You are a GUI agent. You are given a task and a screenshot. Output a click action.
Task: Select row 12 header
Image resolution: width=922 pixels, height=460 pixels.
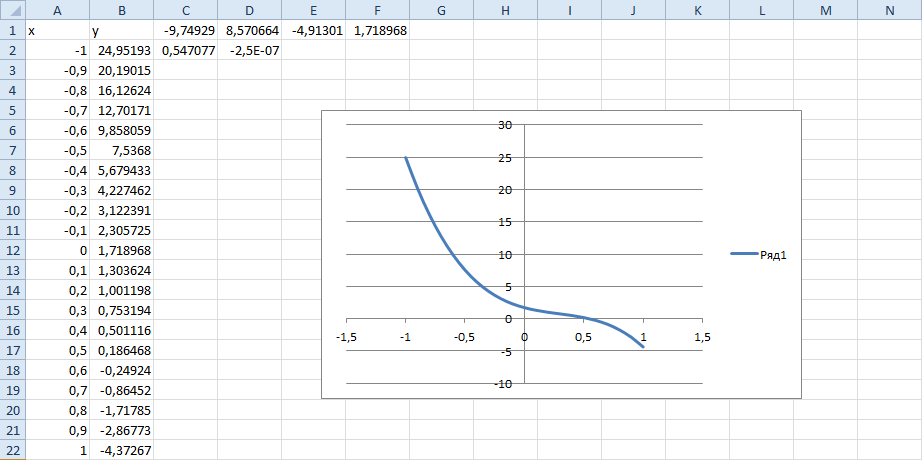point(12,251)
